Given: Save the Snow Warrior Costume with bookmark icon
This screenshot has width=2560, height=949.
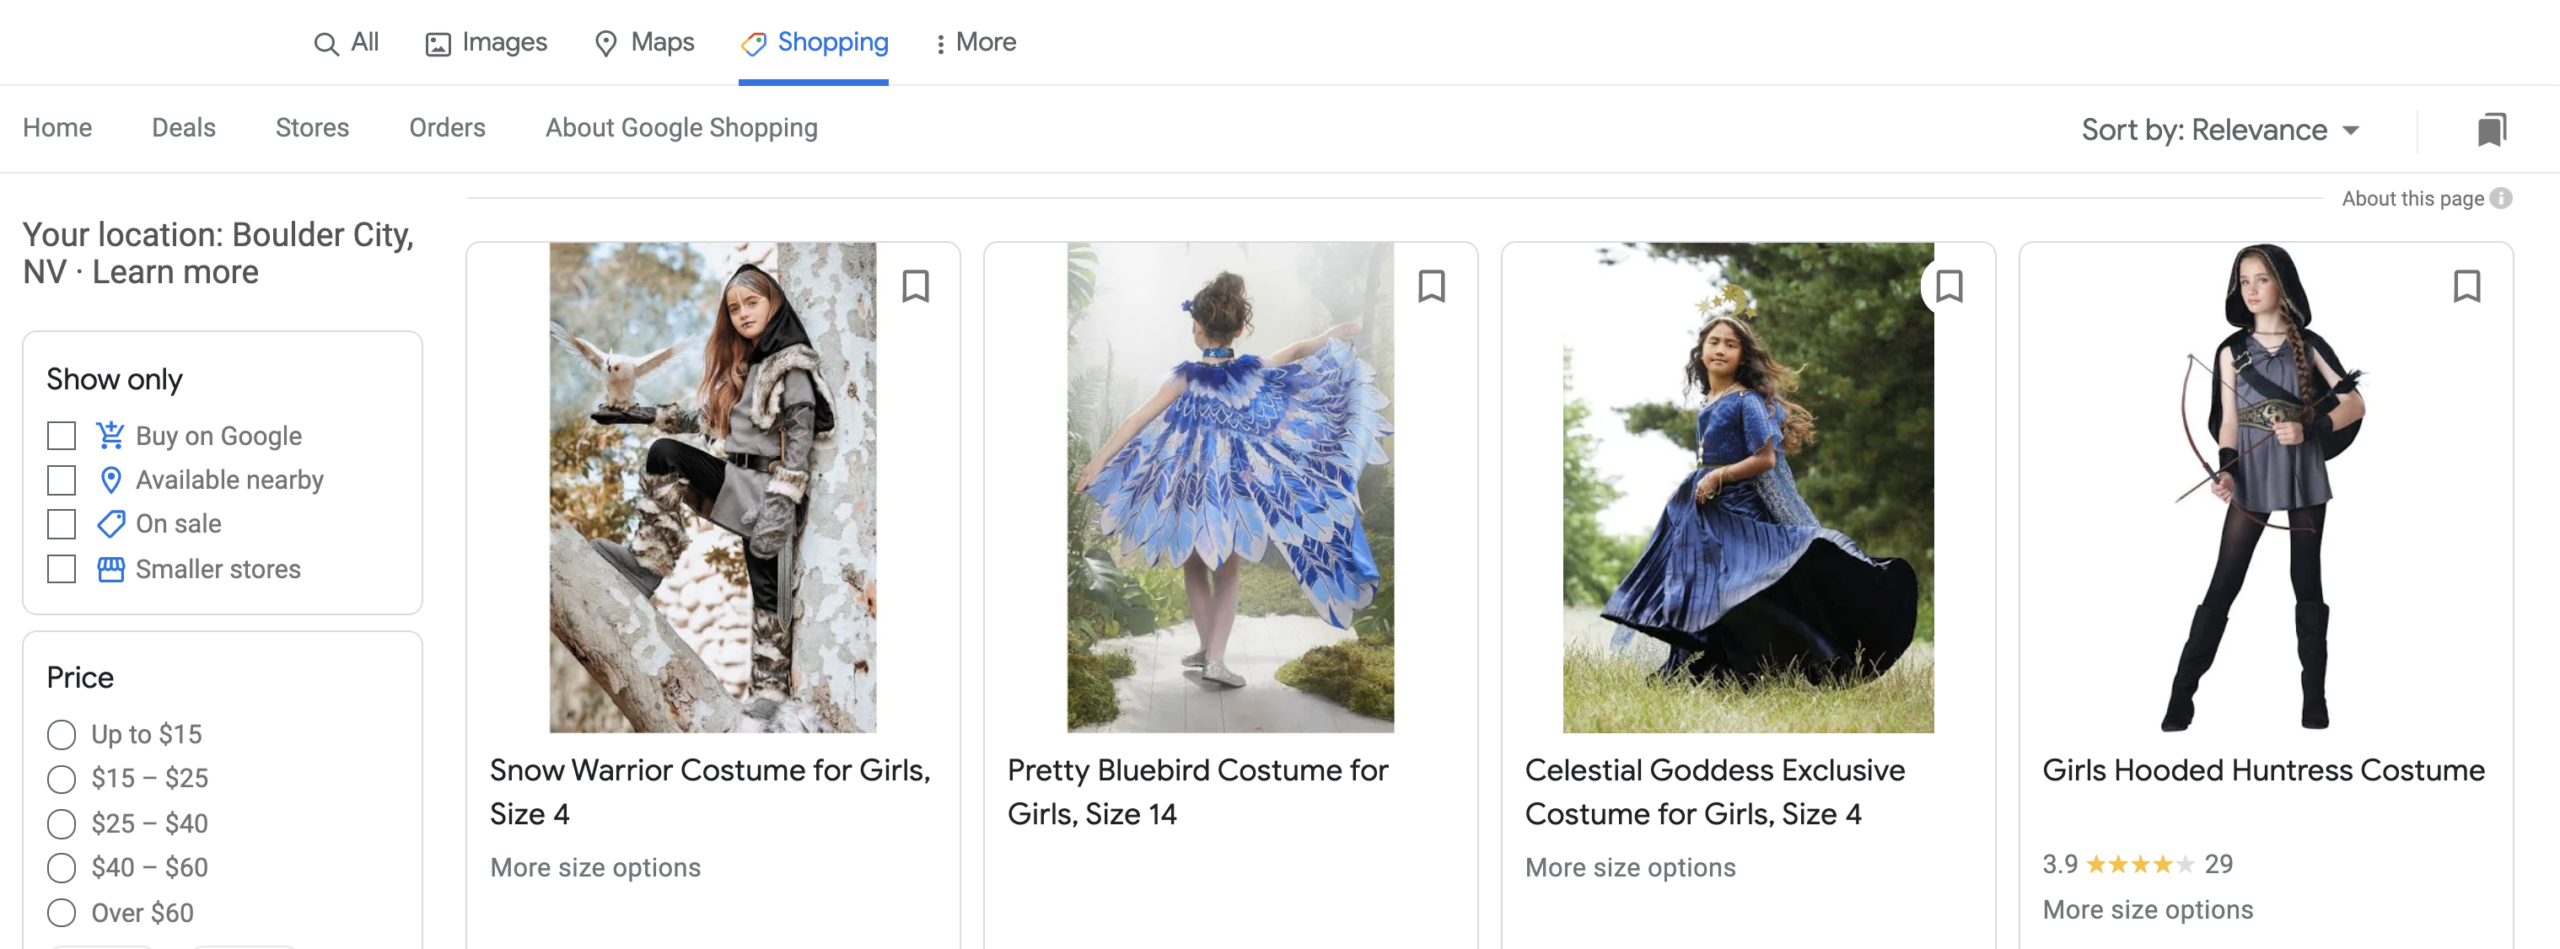Looking at the screenshot, I should point(915,286).
